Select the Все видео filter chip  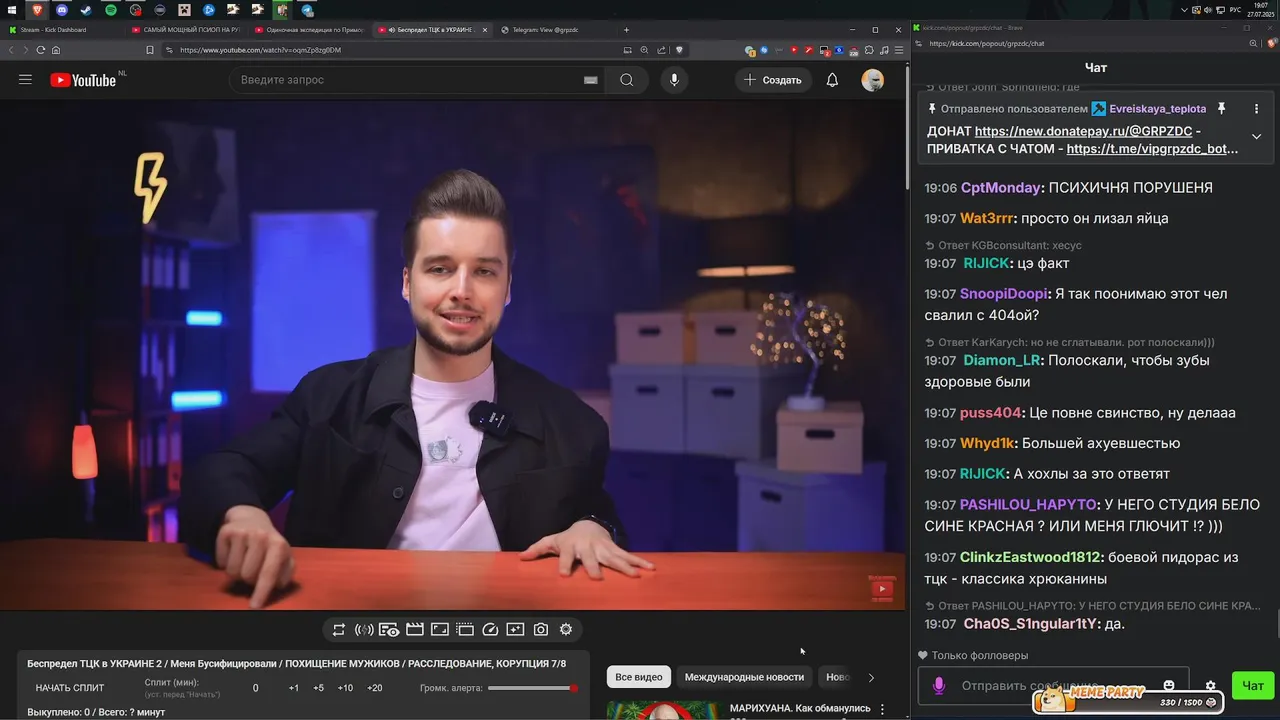638,677
